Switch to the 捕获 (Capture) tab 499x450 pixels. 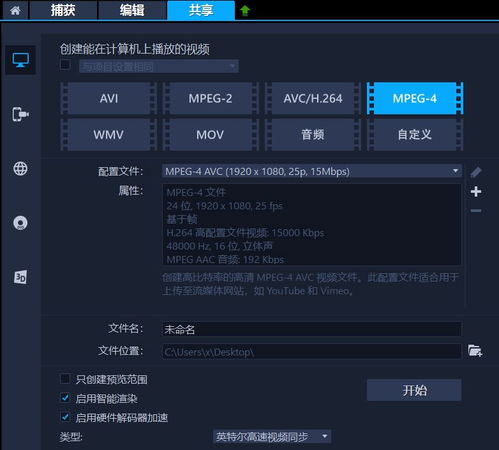pos(63,10)
